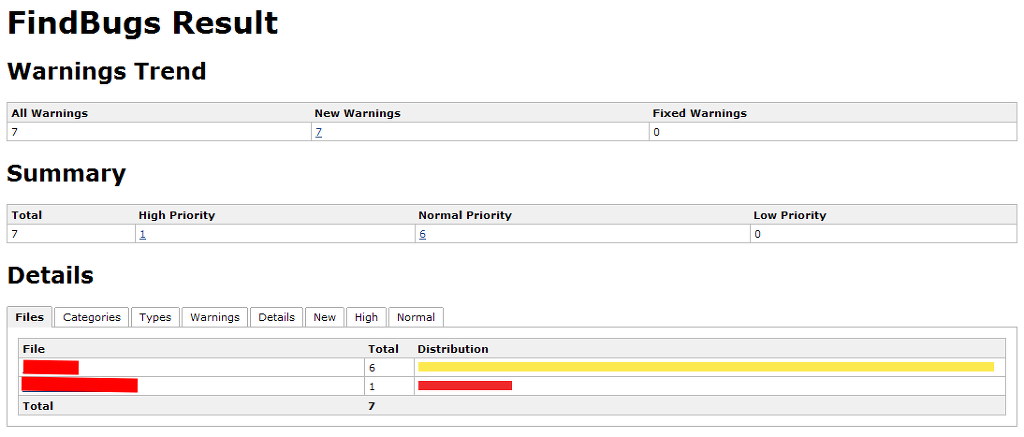Select the Normal tab
The image size is (1024, 437).
[x=416, y=317]
